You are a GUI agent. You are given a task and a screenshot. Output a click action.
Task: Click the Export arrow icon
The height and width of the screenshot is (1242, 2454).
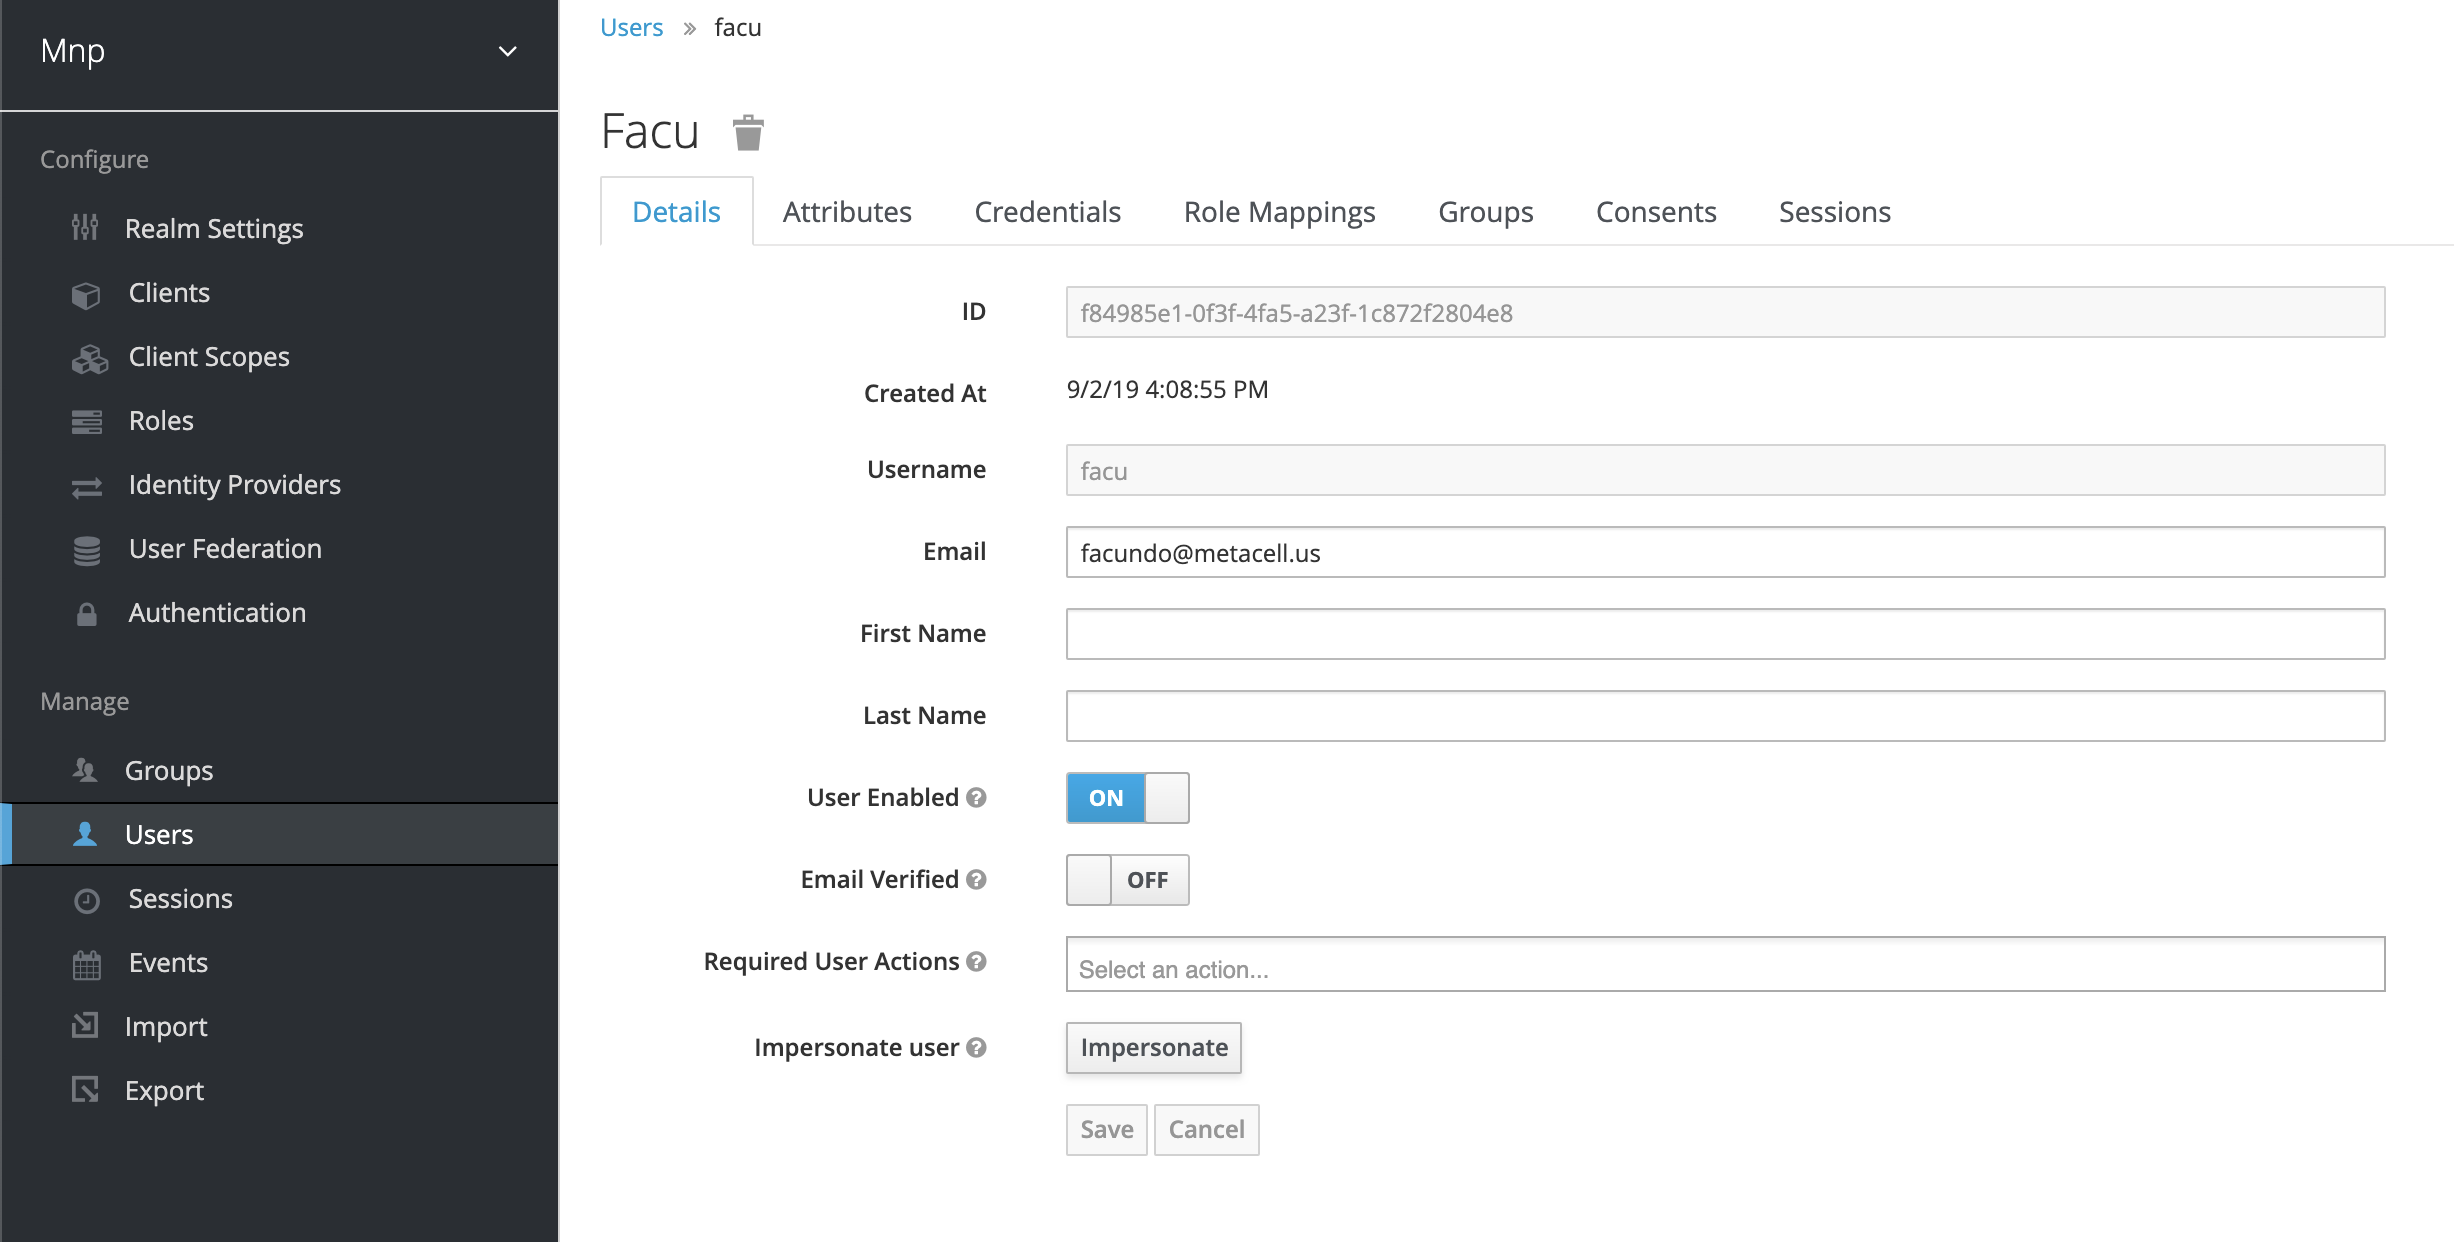pyautogui.click(x=85, y=1089)
